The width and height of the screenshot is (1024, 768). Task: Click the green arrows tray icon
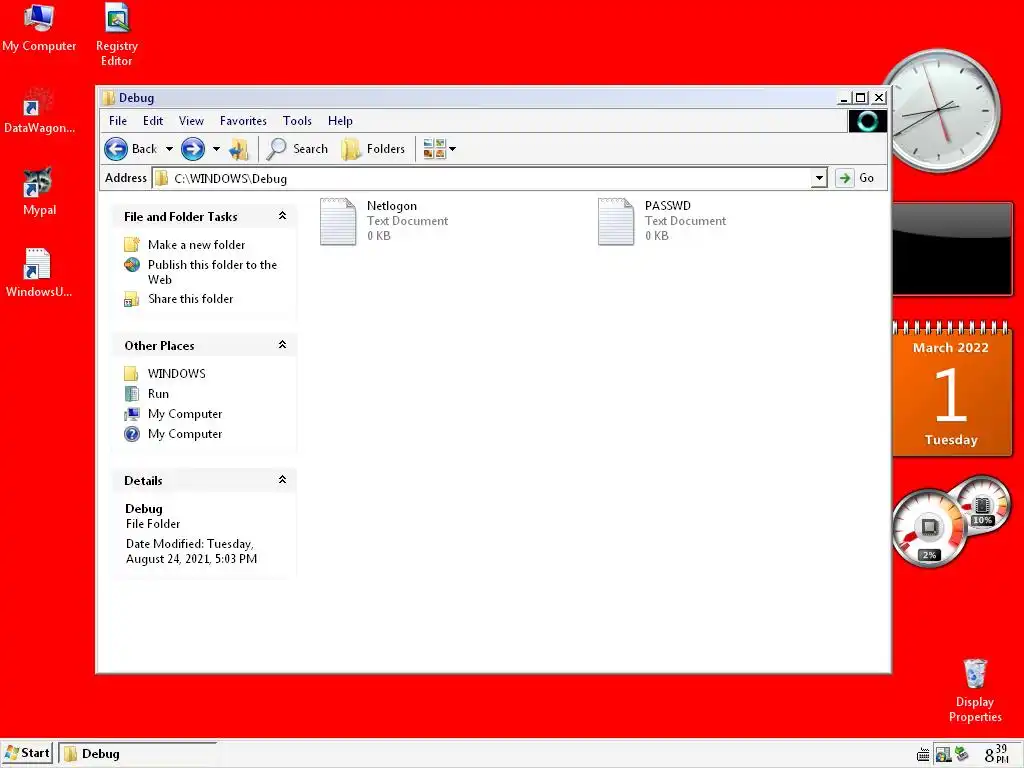[961, 754]
